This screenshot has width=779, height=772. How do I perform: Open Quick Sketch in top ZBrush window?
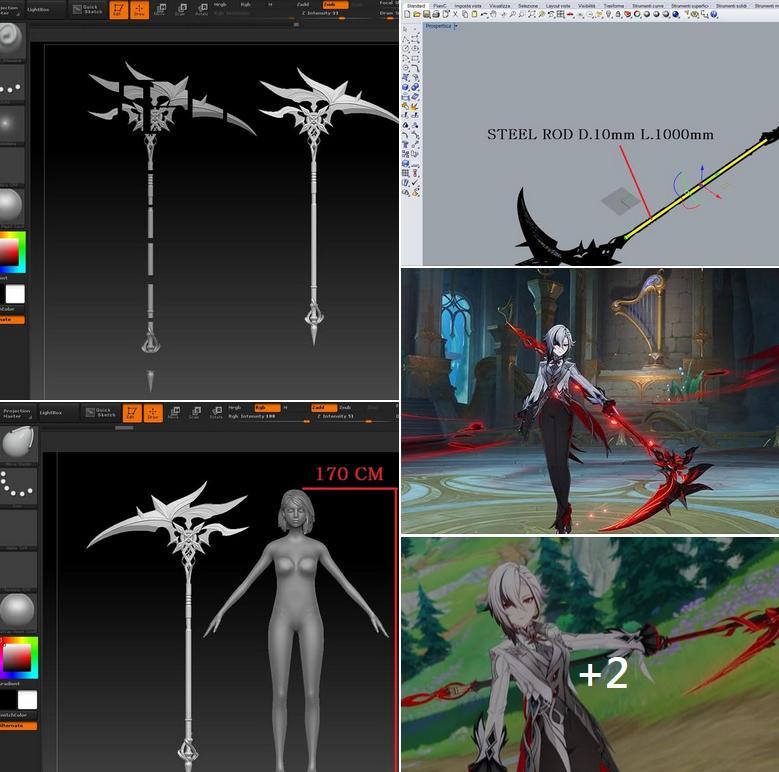86,9
